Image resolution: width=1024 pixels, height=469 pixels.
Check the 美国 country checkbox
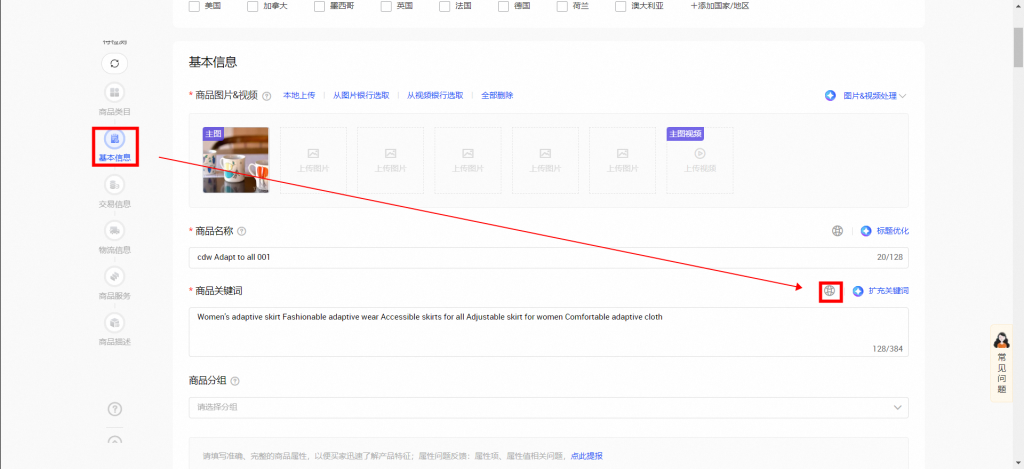(x=194, y=6)
